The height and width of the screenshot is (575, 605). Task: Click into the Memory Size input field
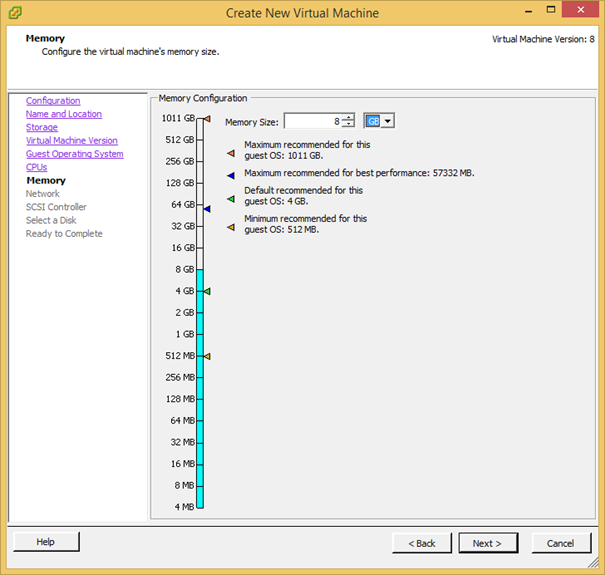[313, 121]
